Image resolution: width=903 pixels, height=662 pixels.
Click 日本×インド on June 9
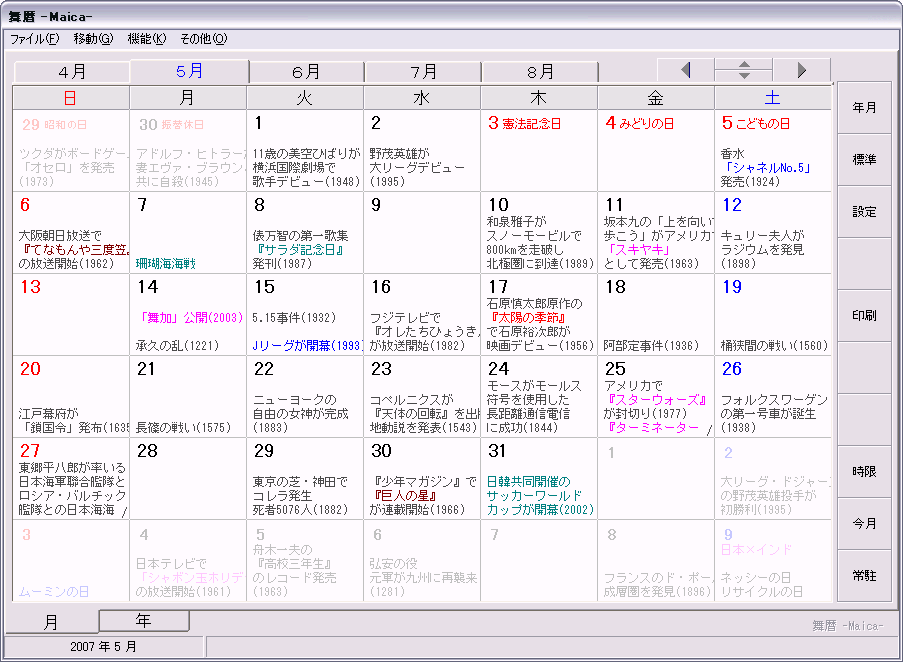(756, 550)
